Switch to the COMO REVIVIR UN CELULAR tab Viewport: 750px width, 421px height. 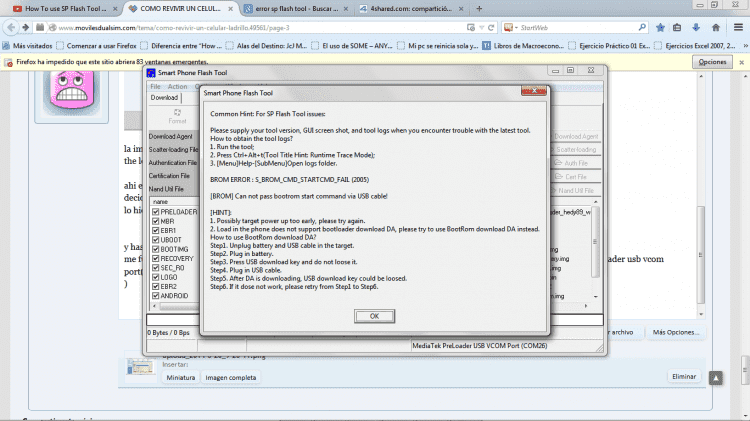point(180,9)
